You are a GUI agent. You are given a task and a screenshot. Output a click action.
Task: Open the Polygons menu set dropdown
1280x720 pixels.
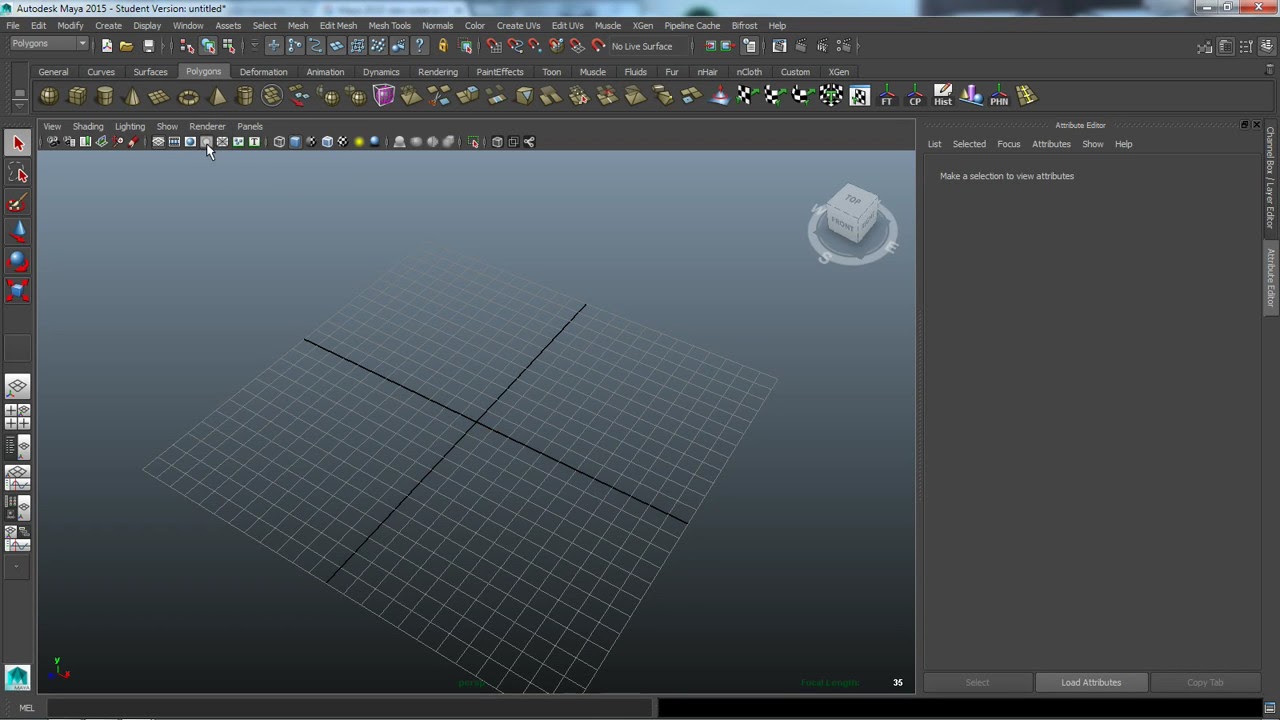point(48,44)
